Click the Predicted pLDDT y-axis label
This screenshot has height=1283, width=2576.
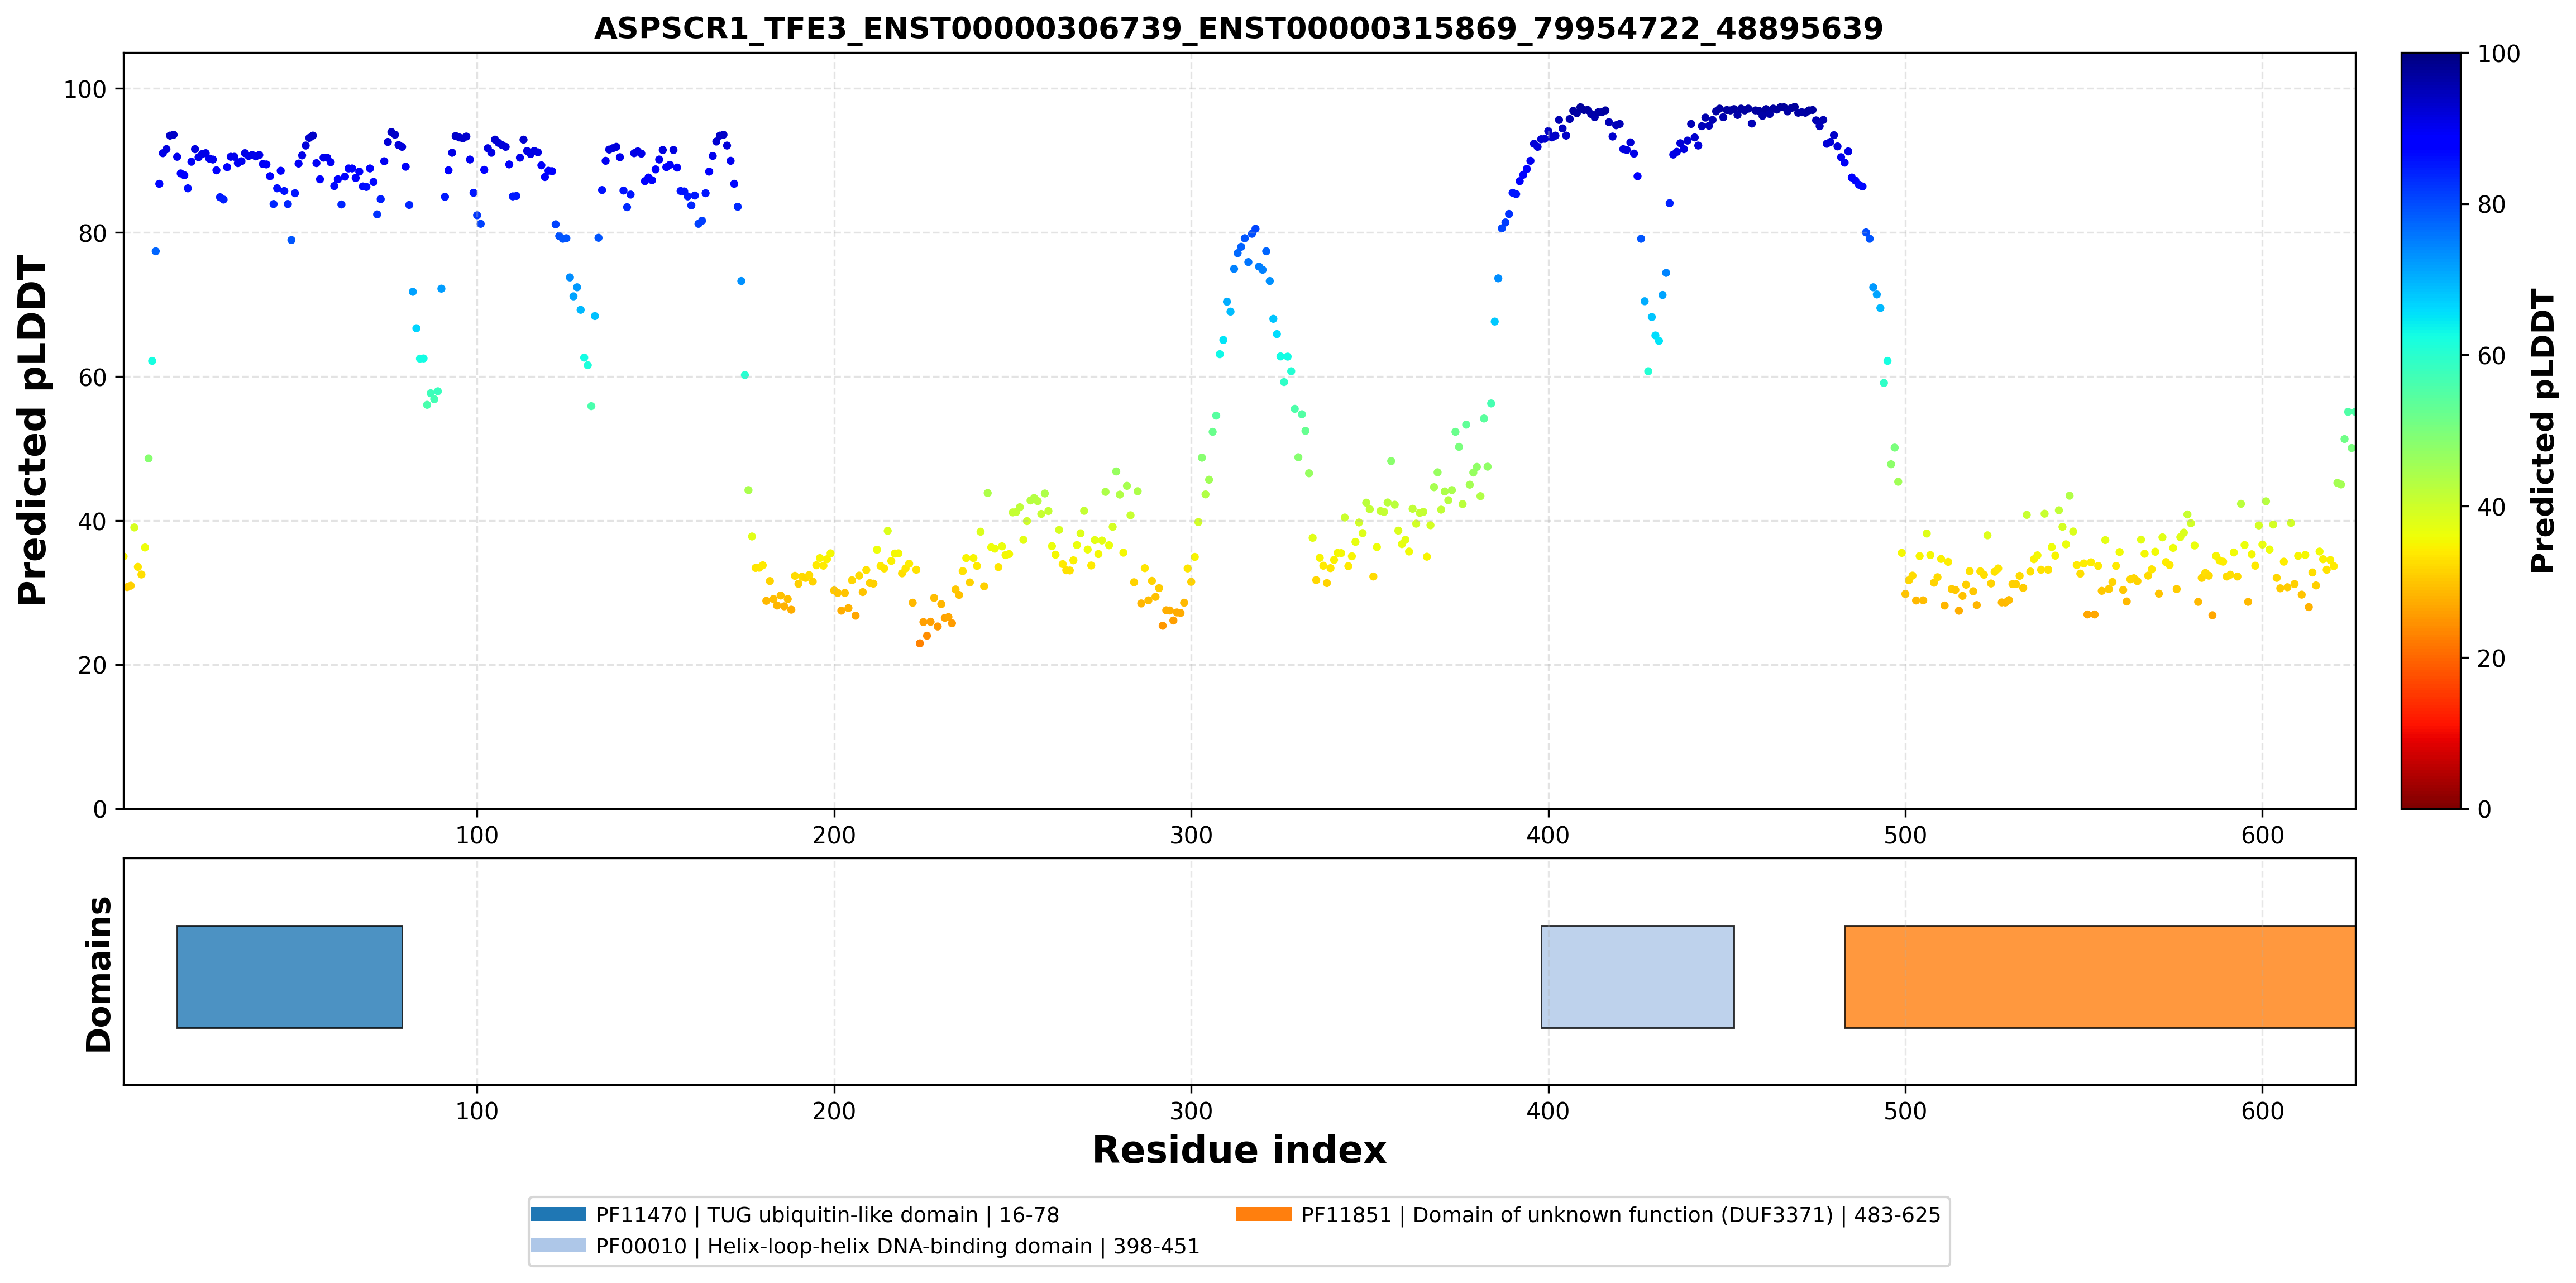pyautogui.click(x=32, y=430)
